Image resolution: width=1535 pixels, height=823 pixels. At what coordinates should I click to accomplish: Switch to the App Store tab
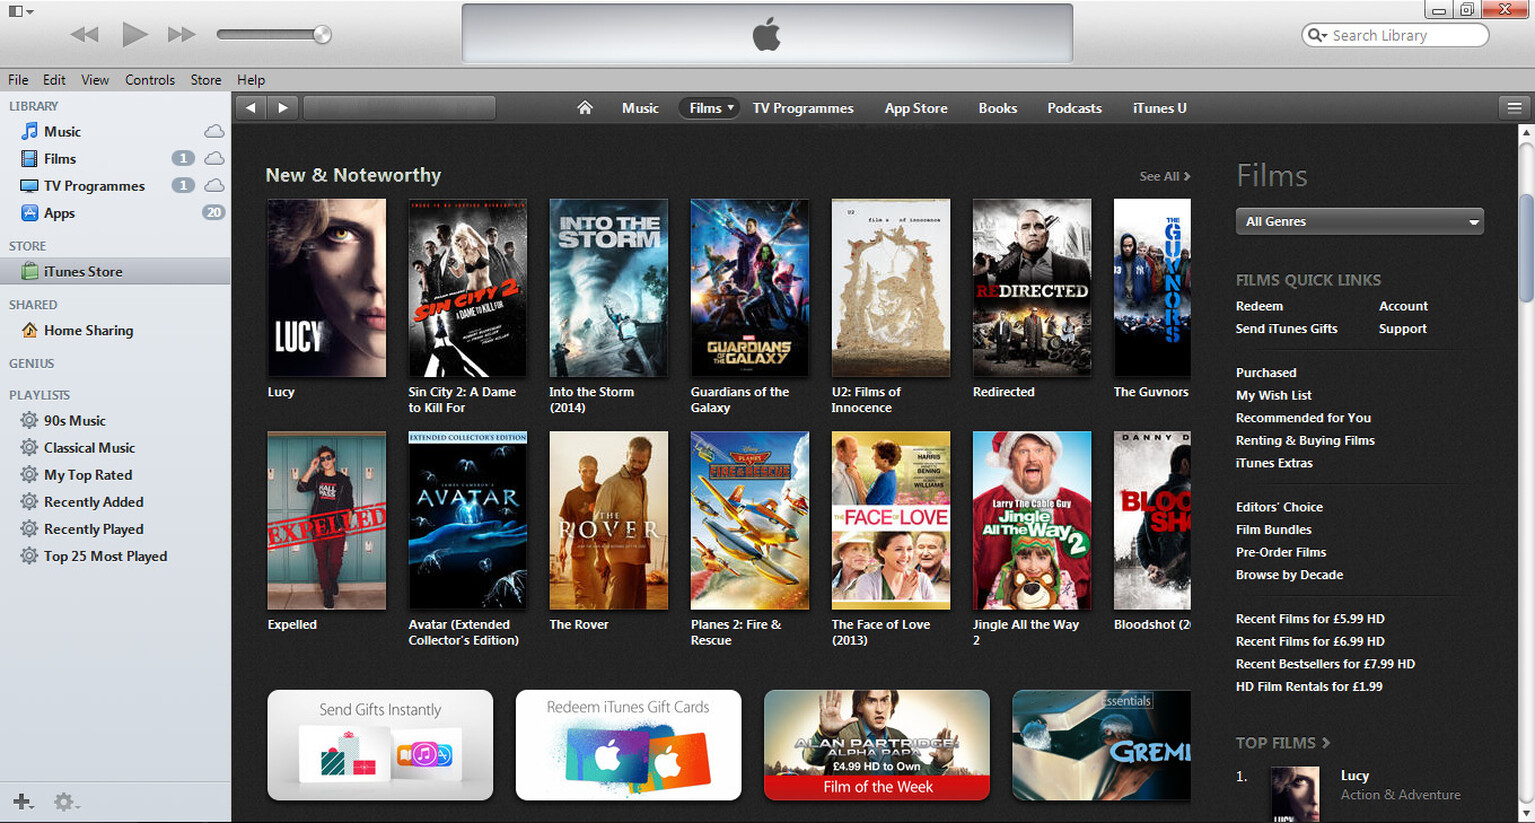pos(916,108)
